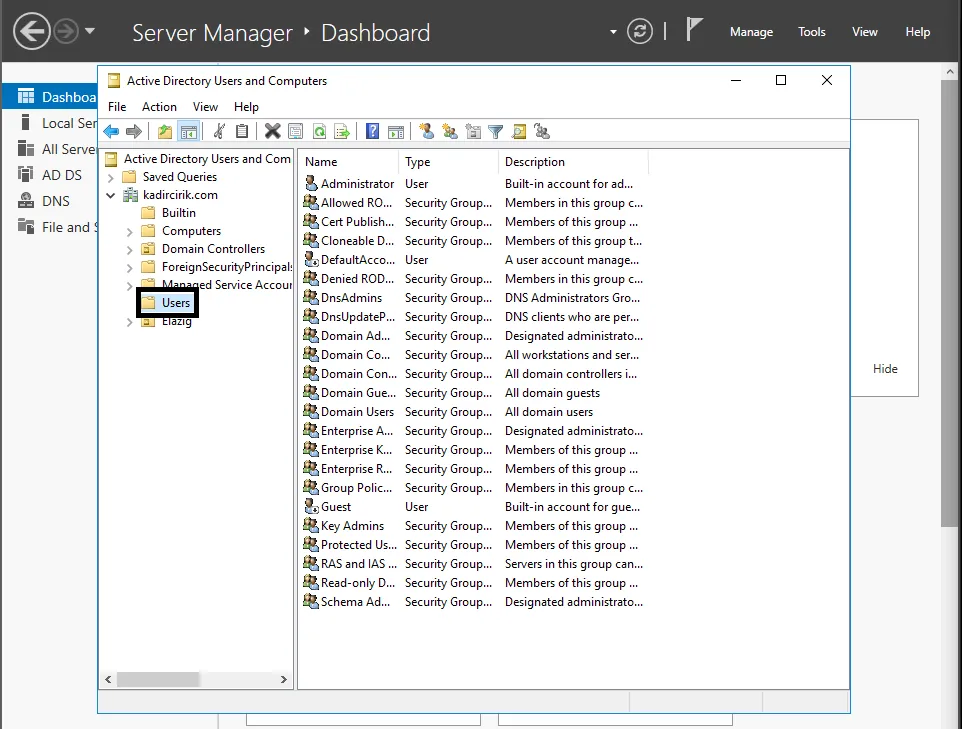Image resolution: width=962 pixels, height=729 pixels.
Task: Click the Cut scissors toolbar icon
Action: pyautogui.click(x=219, y=131)
